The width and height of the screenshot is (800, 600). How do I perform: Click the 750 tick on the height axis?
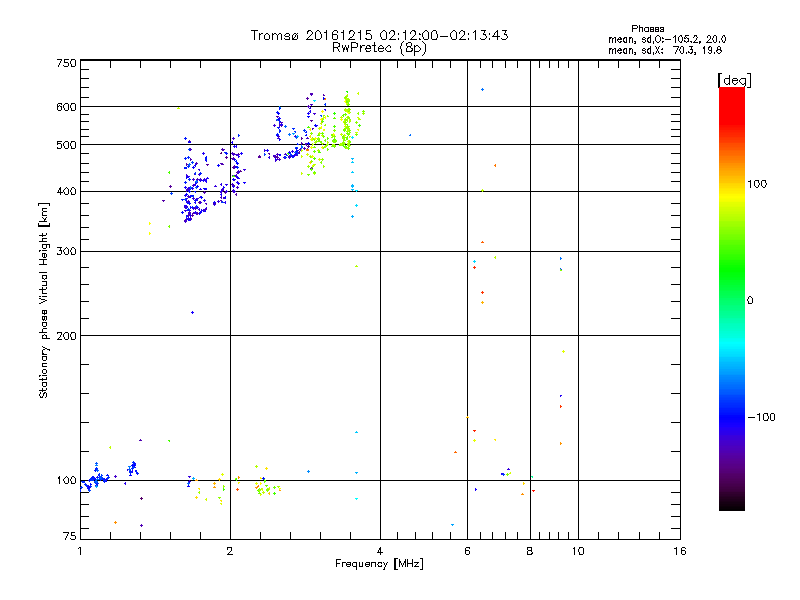tap(66, 63)
